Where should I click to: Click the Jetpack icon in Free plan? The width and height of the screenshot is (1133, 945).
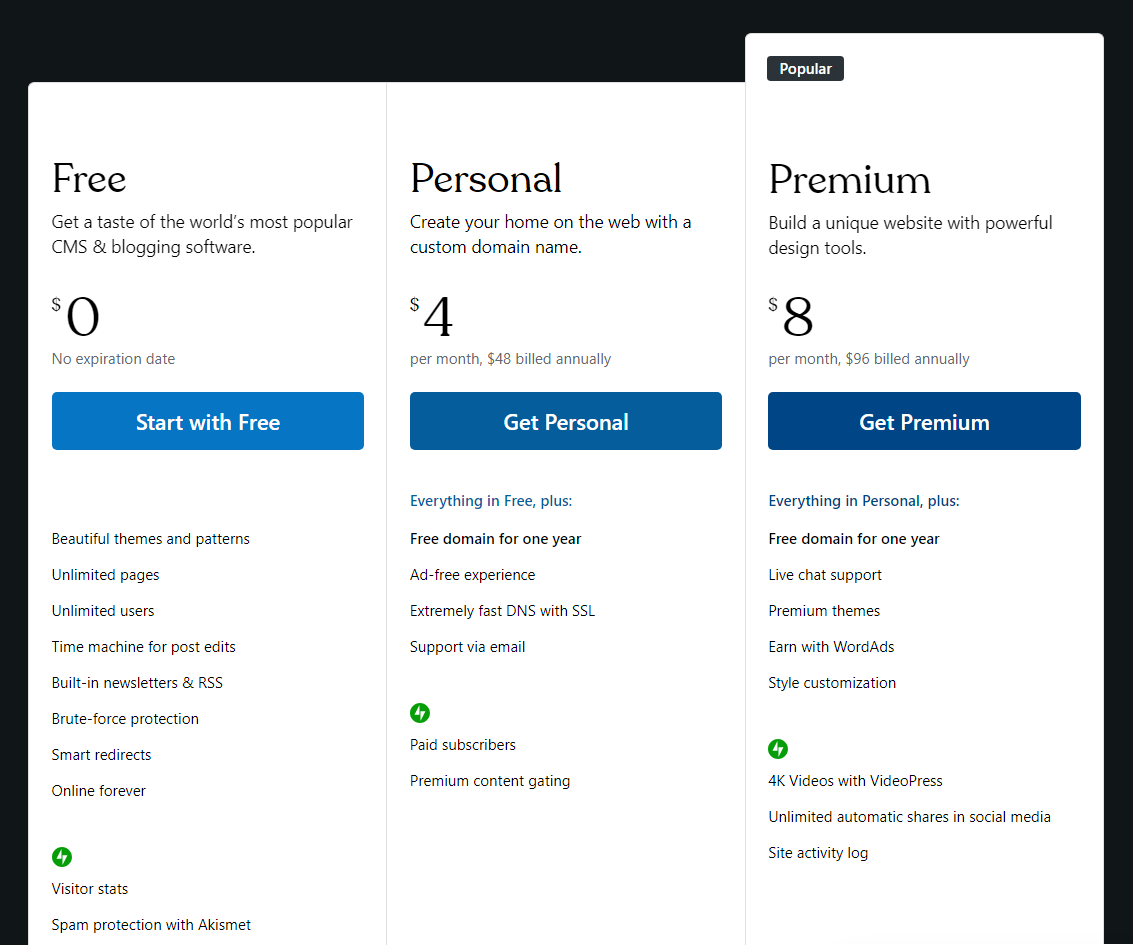[x=62, y=857]
